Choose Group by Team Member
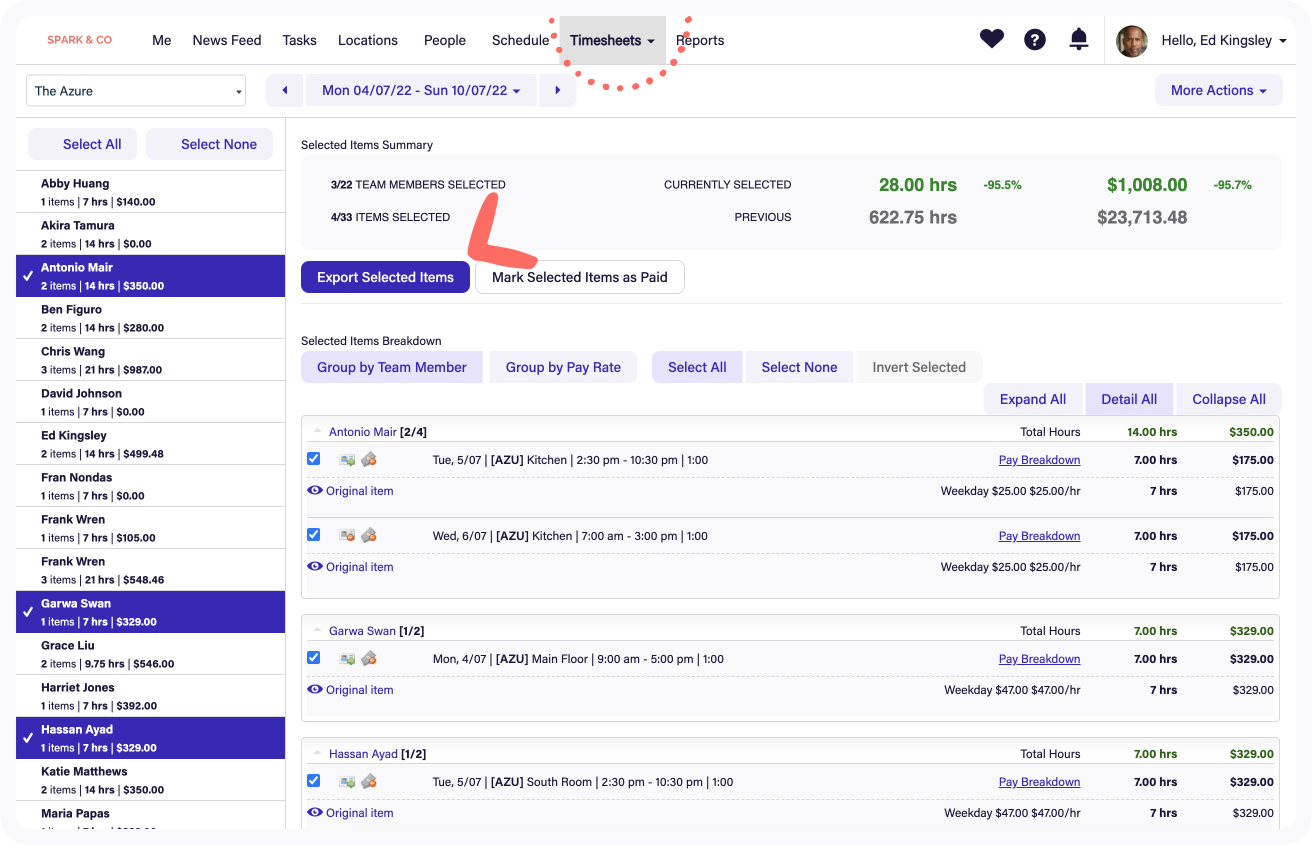The width and height of the screenshot is (1312, 845). pyautogui.click(x=392, y=367)
